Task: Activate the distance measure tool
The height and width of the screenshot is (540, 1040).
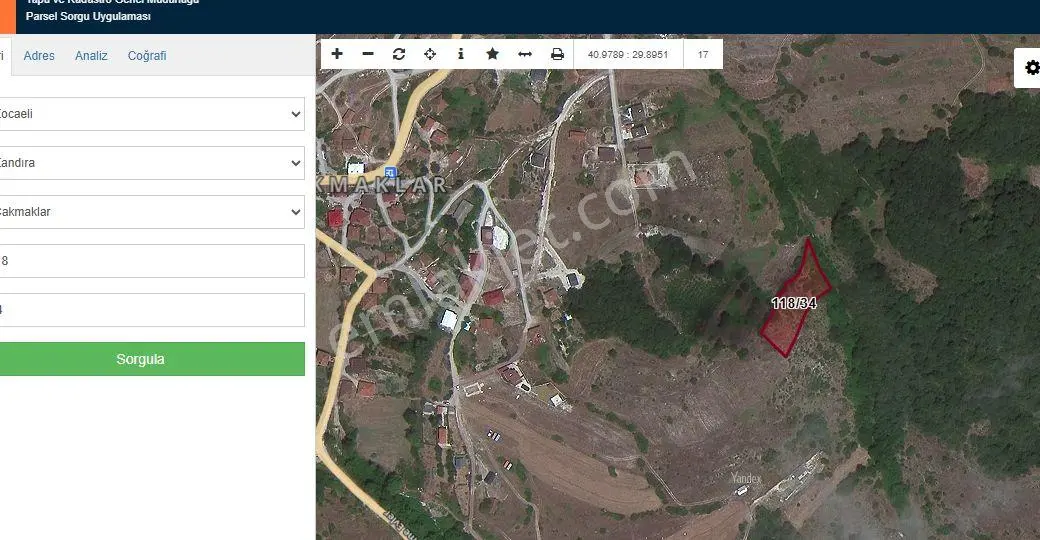Action: pos(525,54)
